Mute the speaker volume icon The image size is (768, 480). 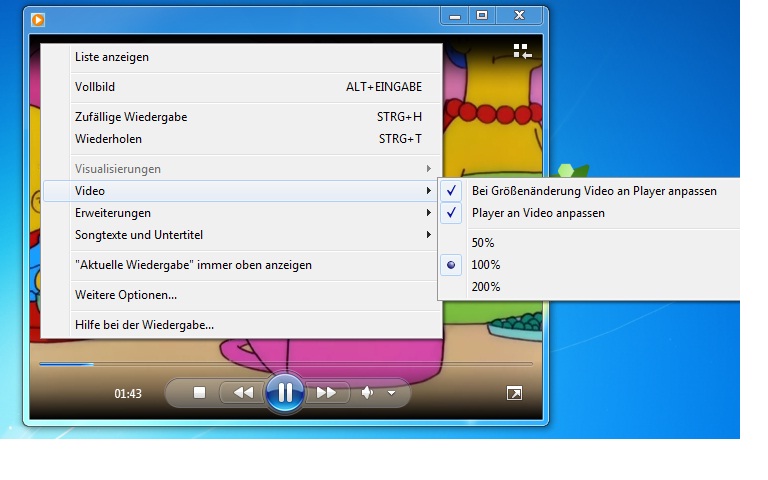click(367, 393)
